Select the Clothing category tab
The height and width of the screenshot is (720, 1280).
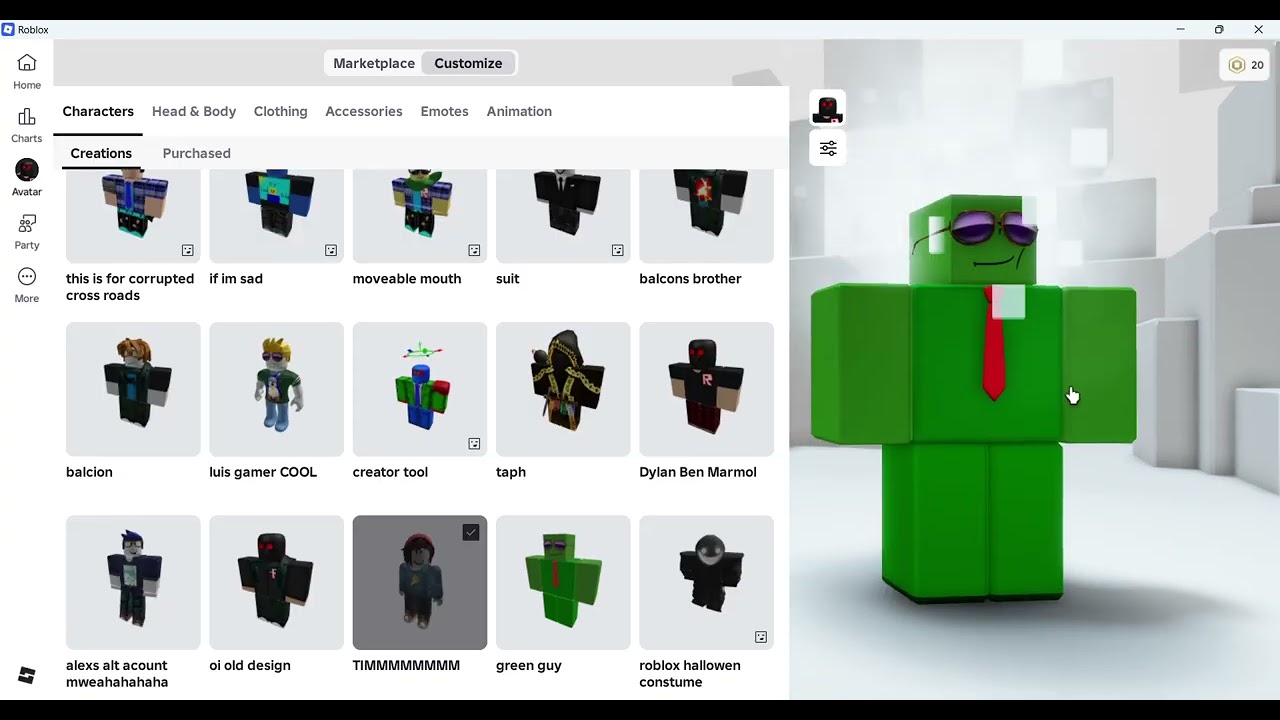pos(280,111)
